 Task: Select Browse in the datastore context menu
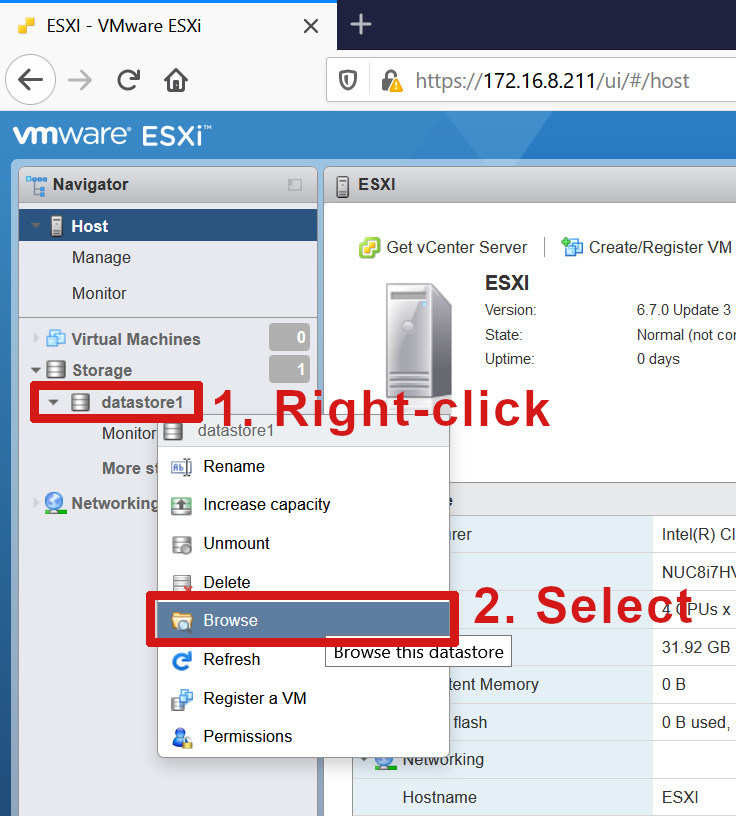click(x=303, y=620)
